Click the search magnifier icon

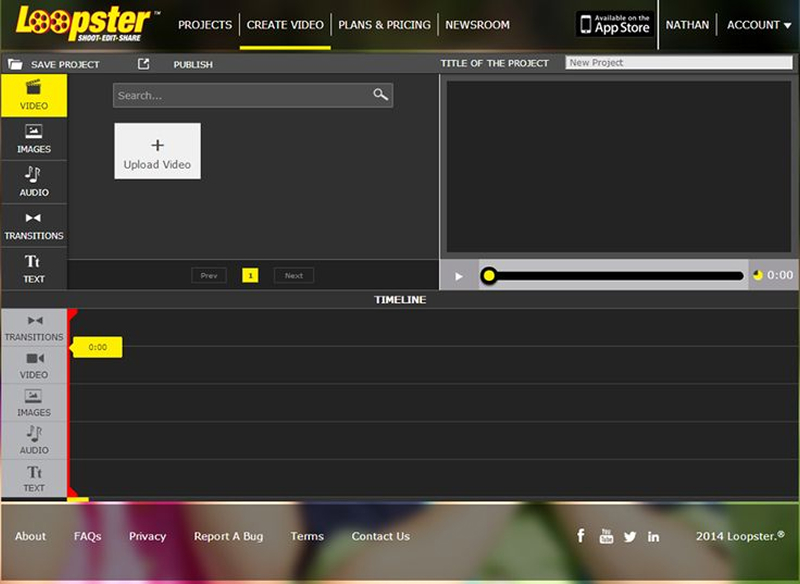(380, 95)
